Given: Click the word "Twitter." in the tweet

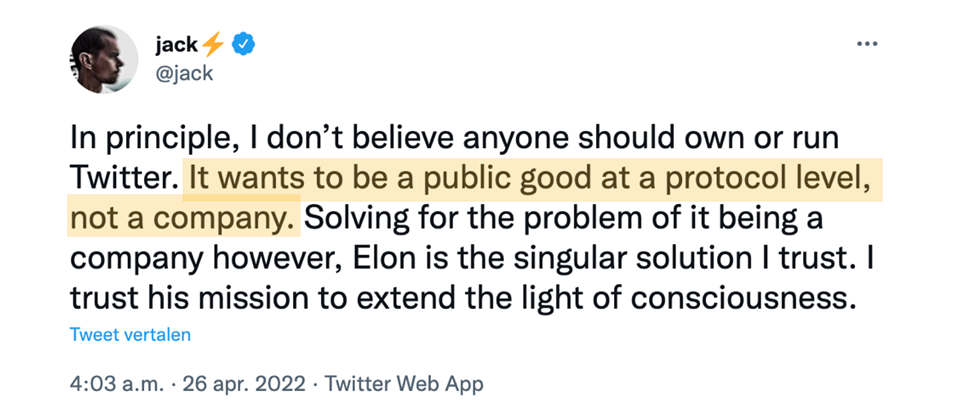Looking at the screenshot, I should click(123, 177).
